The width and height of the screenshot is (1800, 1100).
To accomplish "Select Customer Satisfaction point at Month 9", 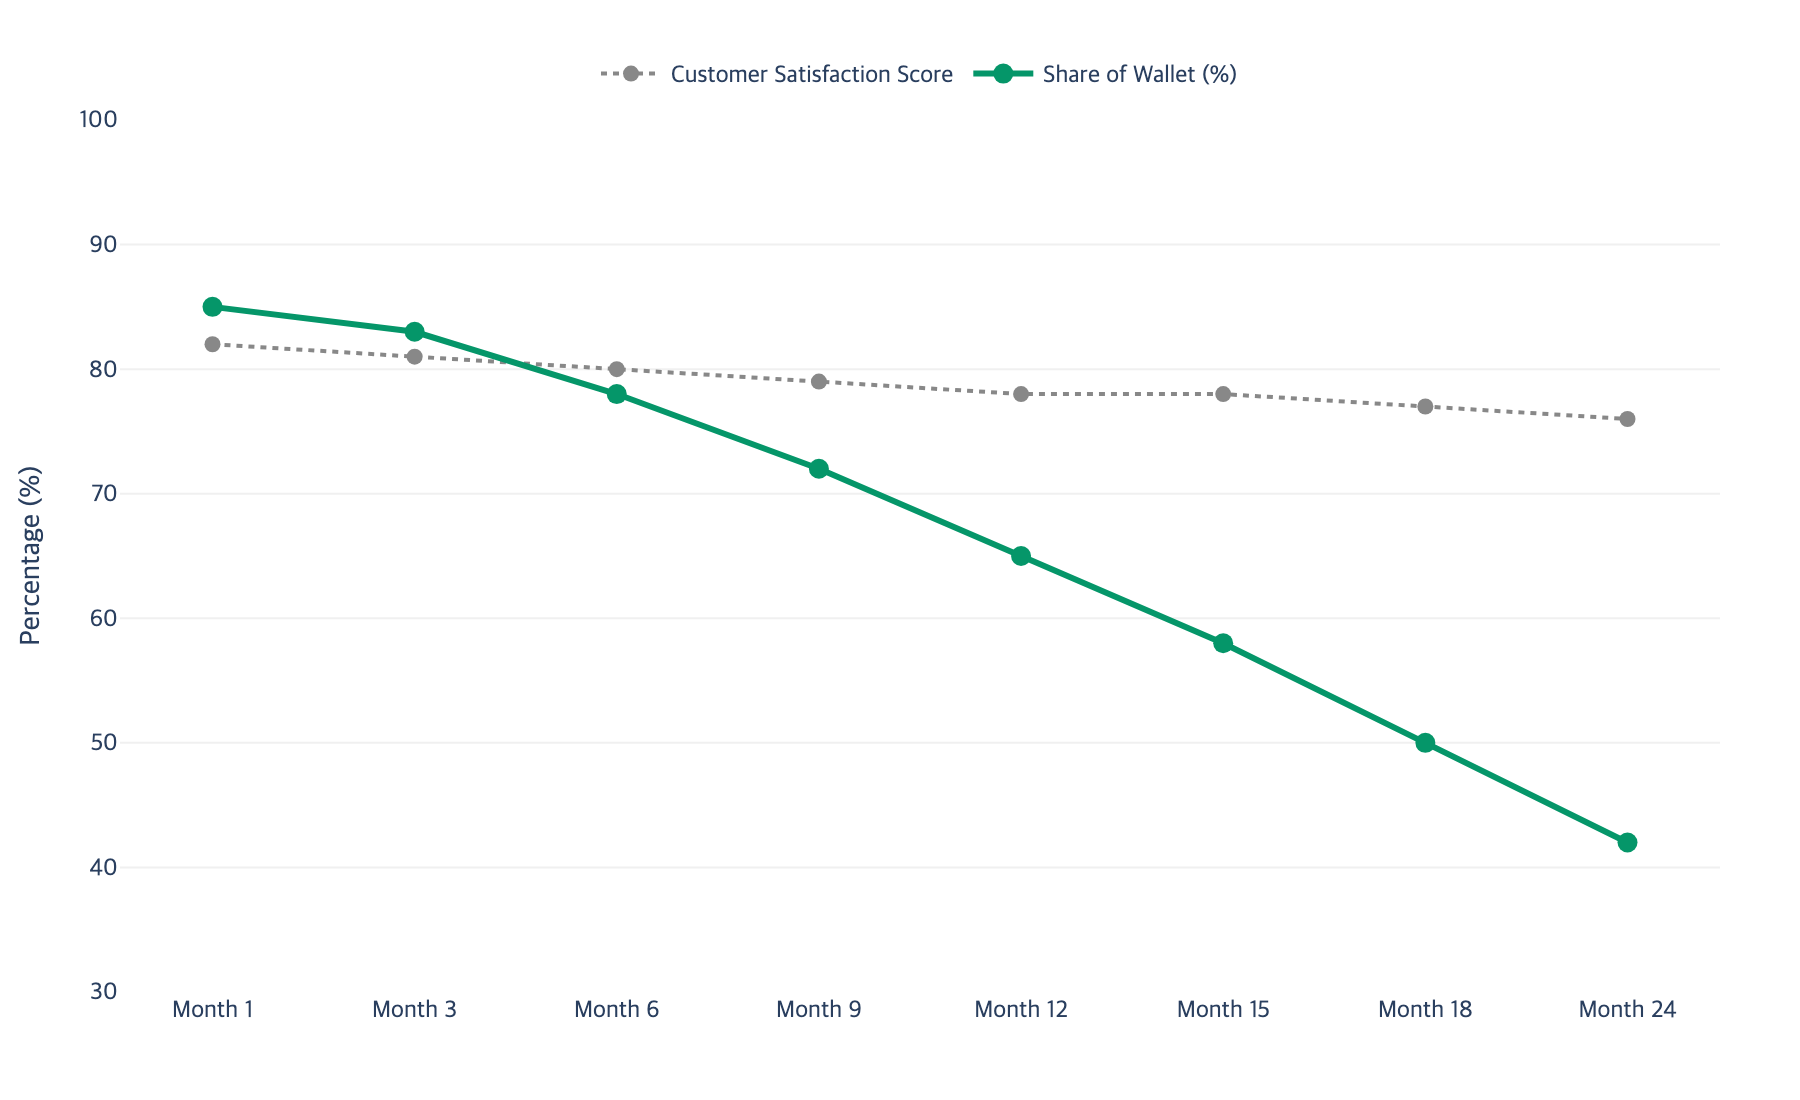I will point(819,382).
